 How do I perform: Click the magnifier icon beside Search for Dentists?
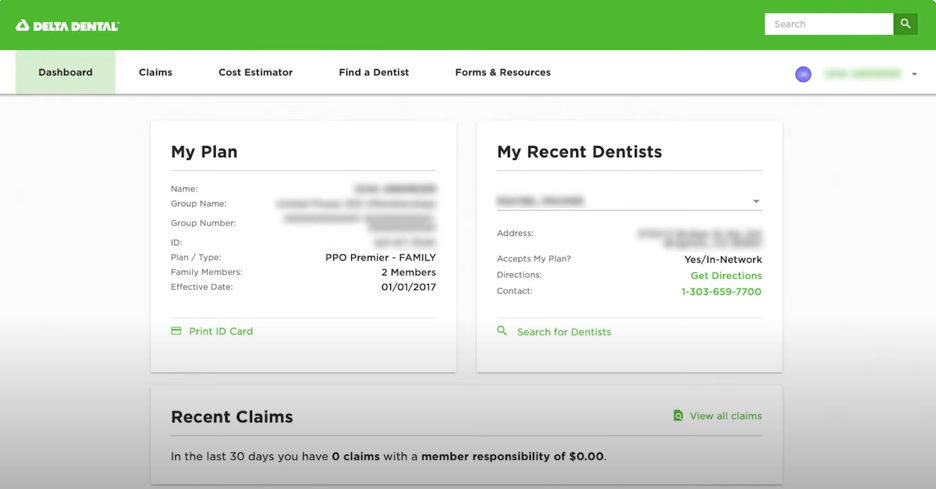pyautogui.click(x=502, y=331)
